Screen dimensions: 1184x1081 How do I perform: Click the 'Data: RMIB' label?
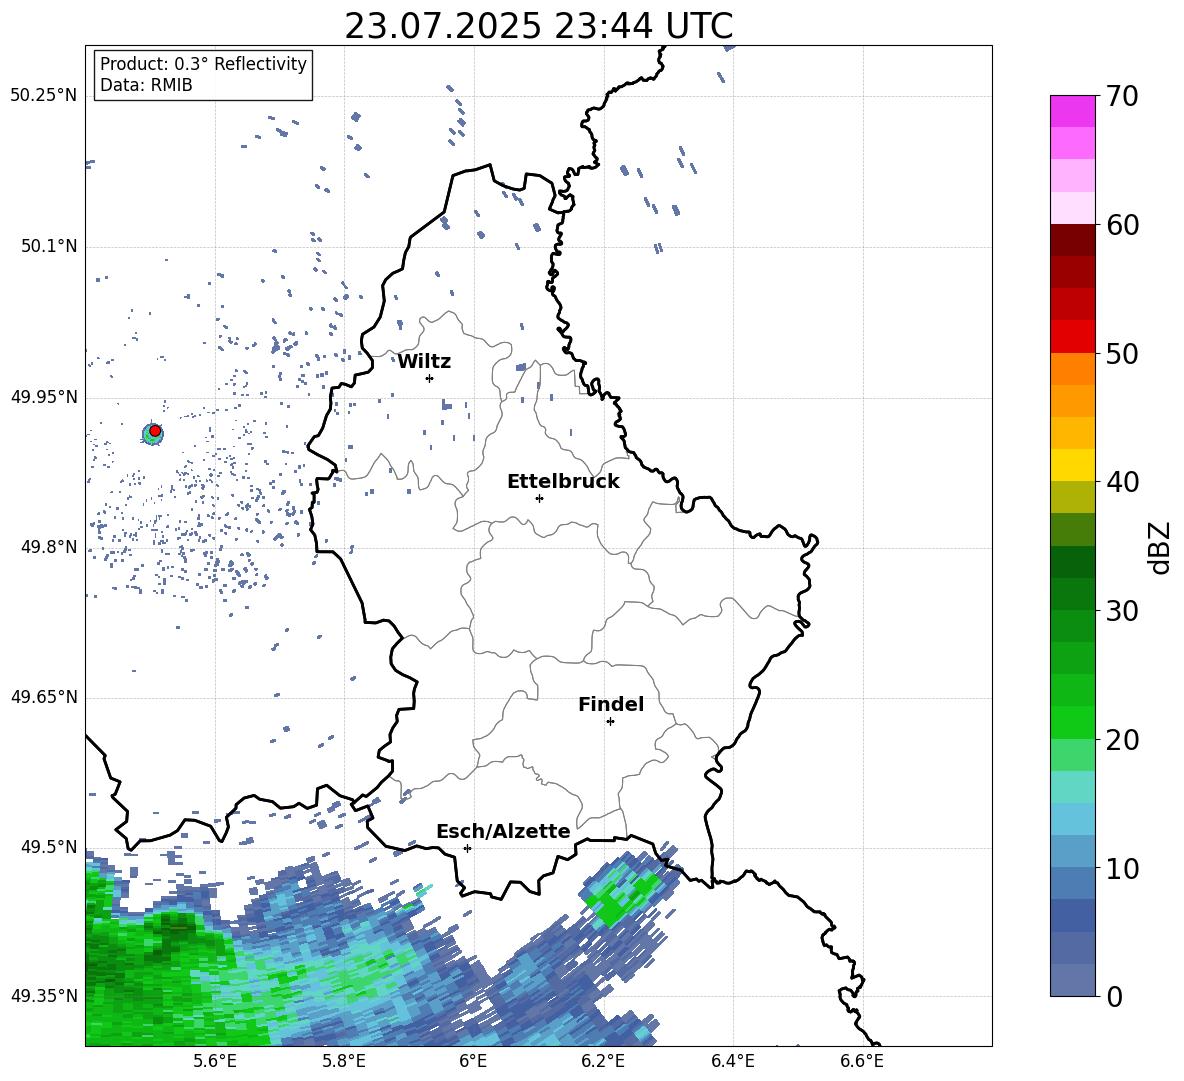pos(146,85)
